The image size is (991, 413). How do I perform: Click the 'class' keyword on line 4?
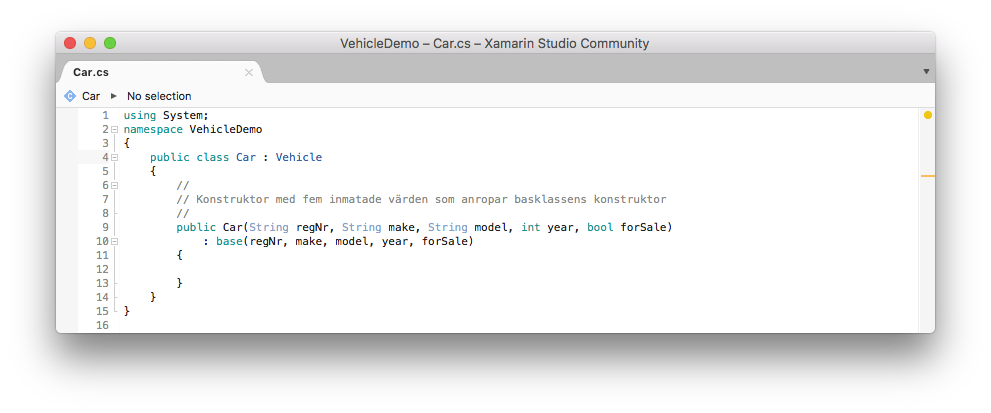213,157
